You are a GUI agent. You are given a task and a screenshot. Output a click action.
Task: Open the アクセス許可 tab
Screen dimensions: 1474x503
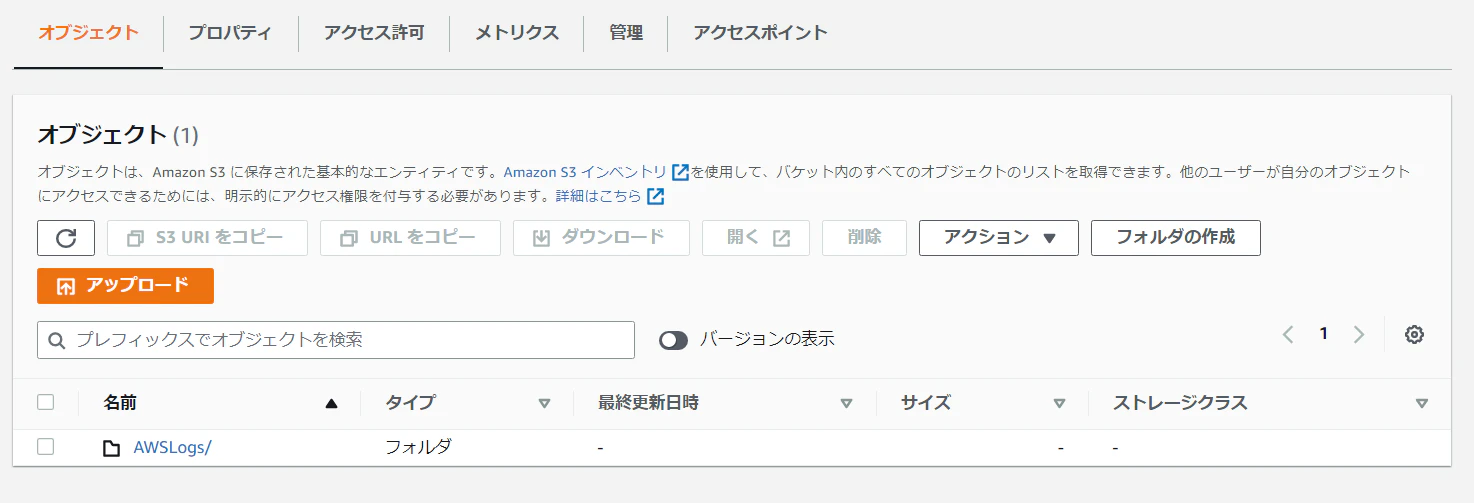[x=374, y=33]
